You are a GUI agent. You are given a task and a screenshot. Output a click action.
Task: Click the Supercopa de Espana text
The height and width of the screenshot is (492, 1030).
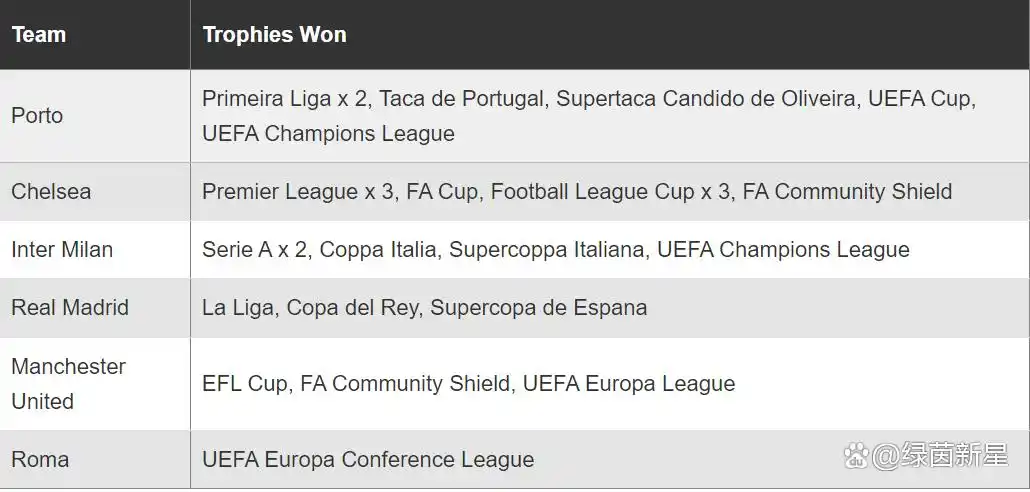tap(539, 307)
